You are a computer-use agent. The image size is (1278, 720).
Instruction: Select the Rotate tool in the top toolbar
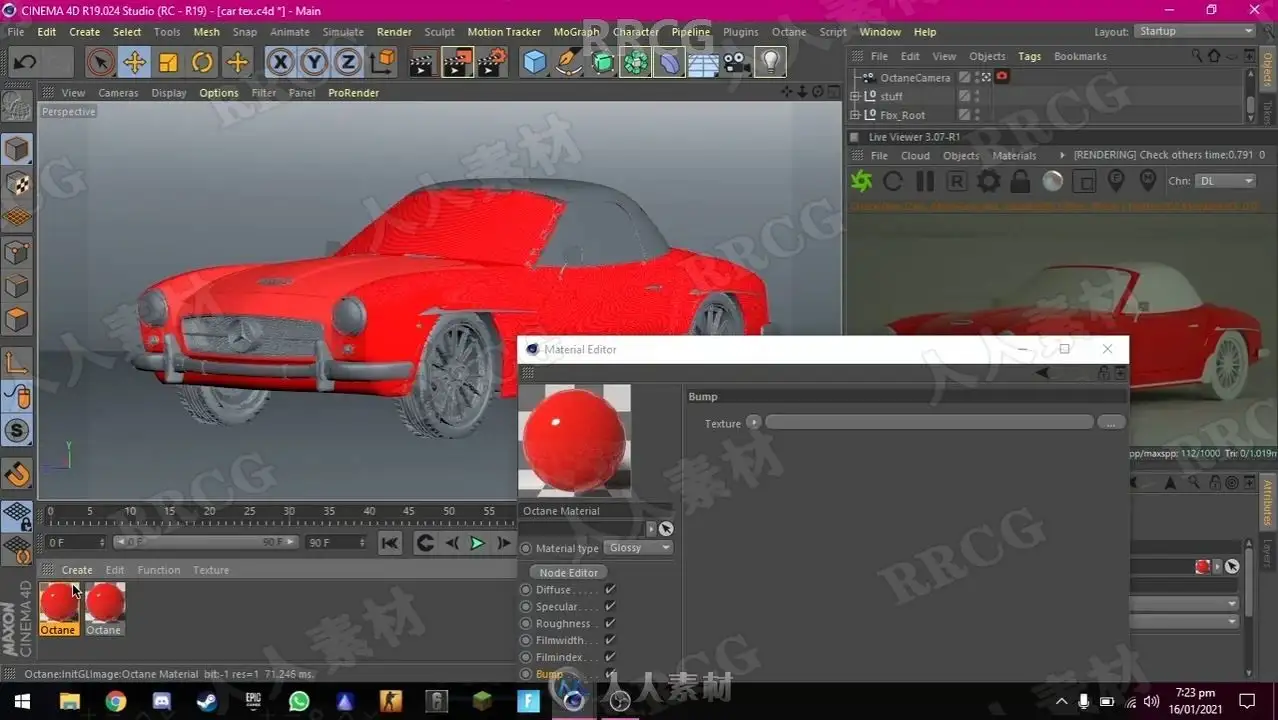pyautogui.click(x=202, y=63)
